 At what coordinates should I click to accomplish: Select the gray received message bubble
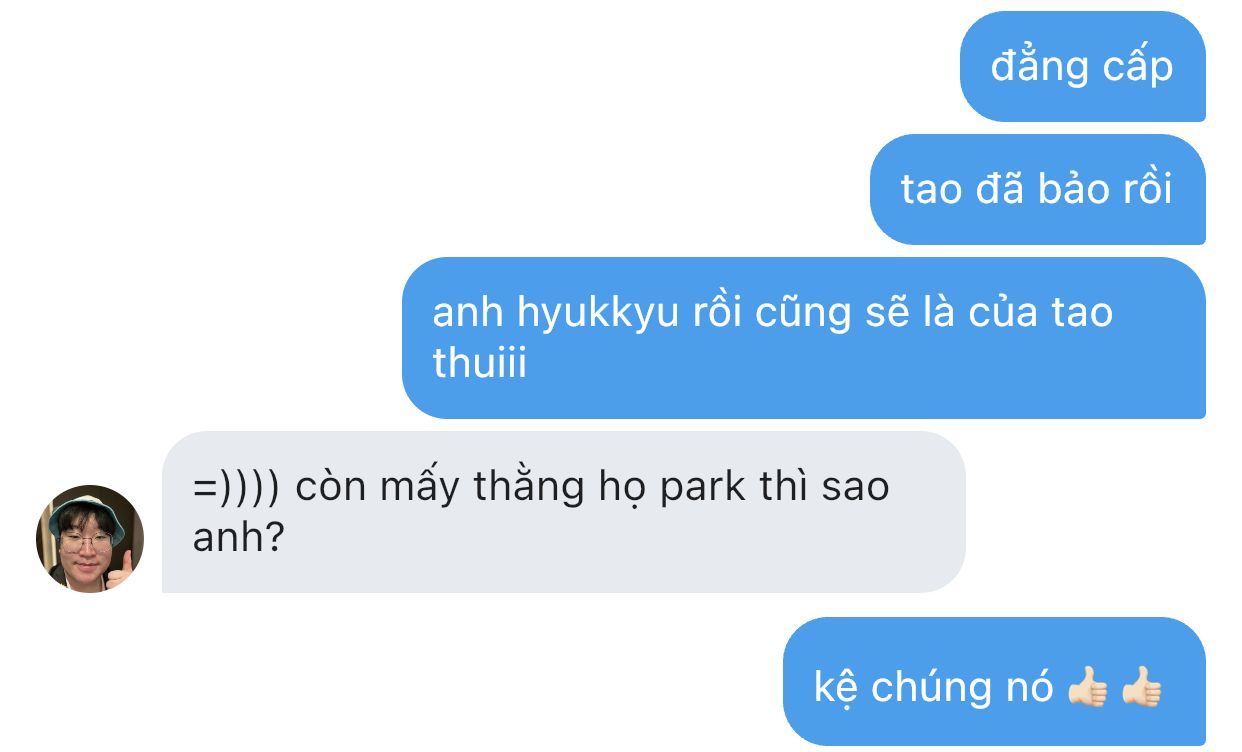pyautogui.click(x=564, y=512)
